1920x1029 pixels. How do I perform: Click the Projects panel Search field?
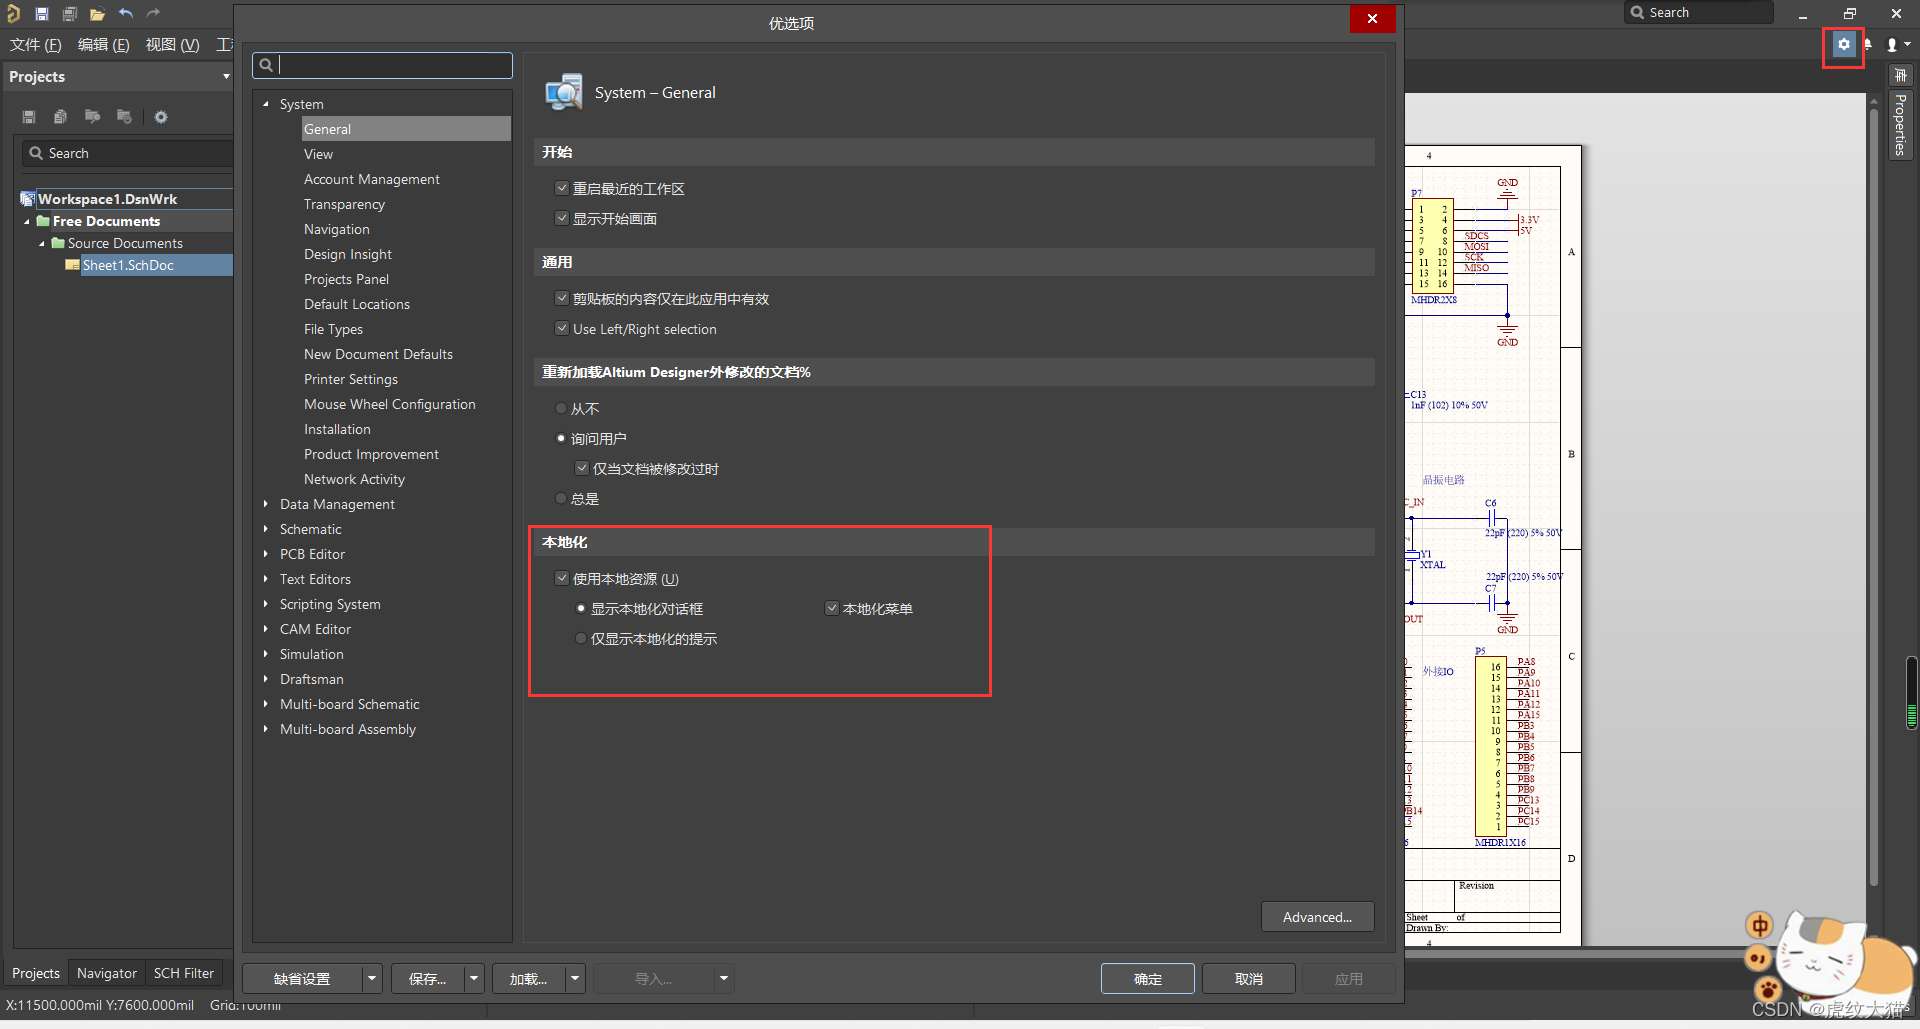pyautogui.click(x=127, y=153)
